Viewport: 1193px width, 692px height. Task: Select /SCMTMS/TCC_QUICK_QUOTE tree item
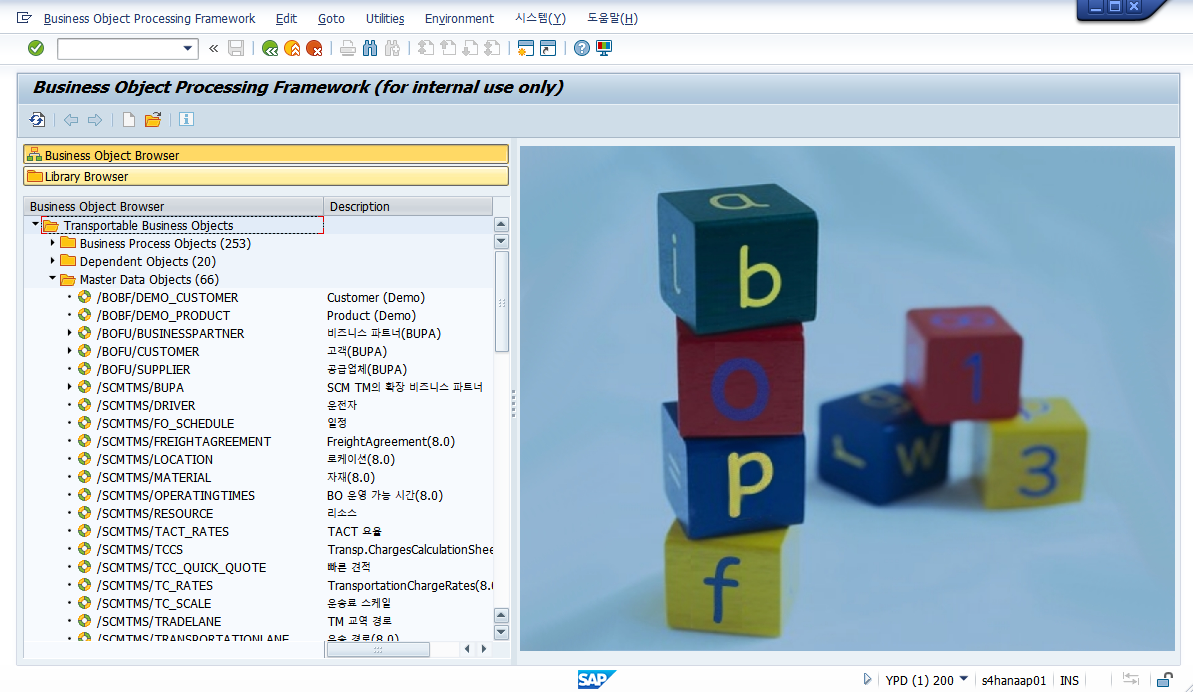click(x=181, y=567)
